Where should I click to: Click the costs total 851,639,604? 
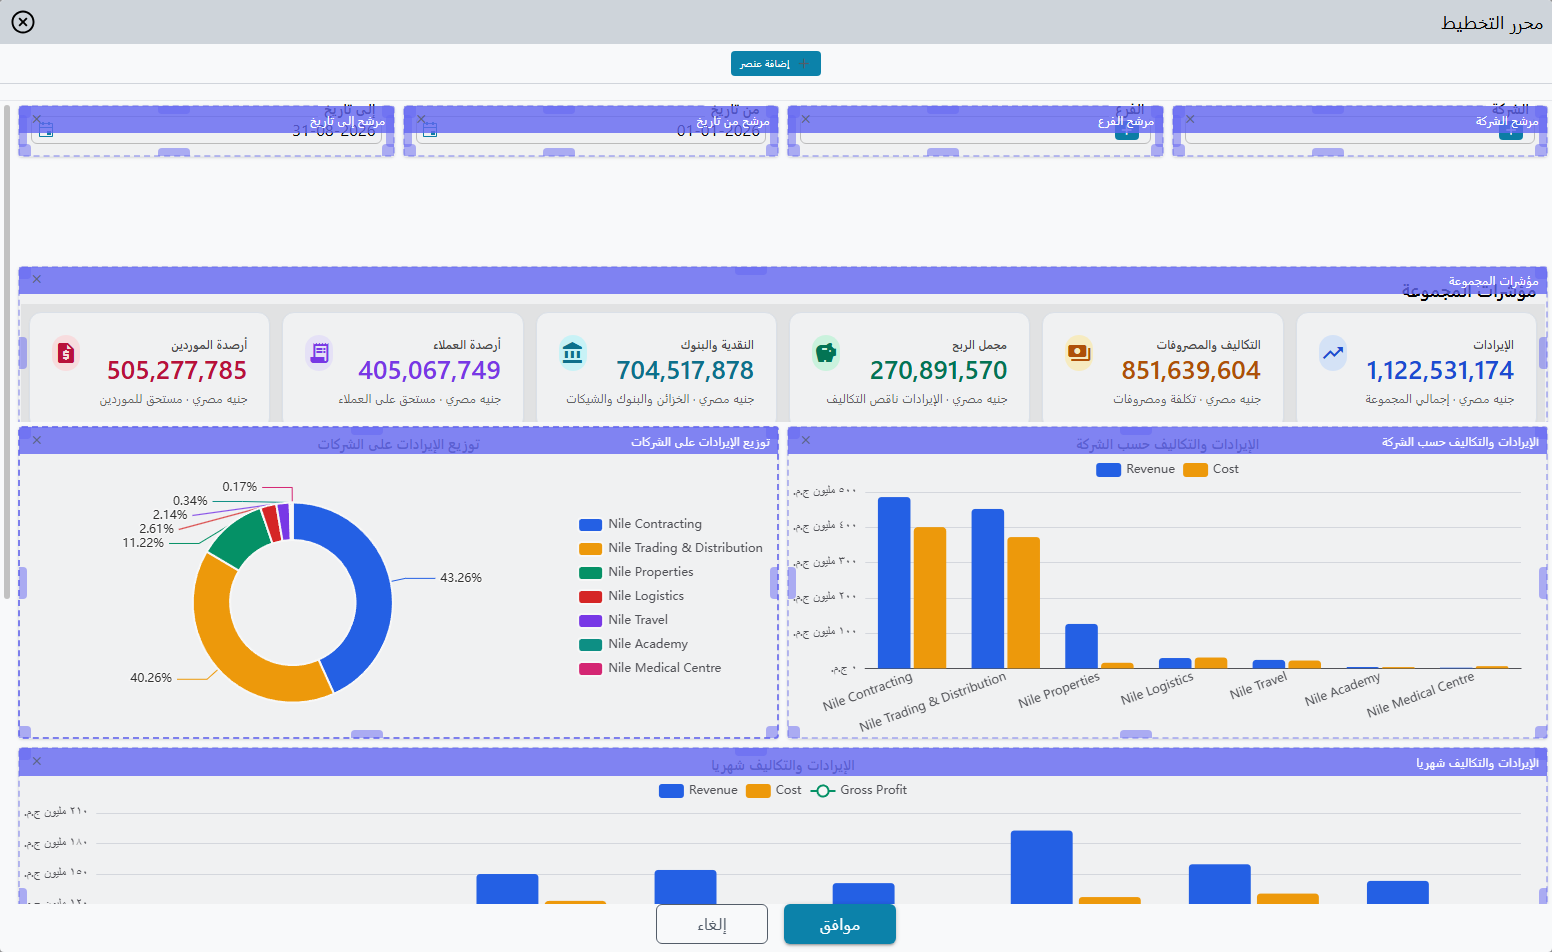tap(1191, 371)
